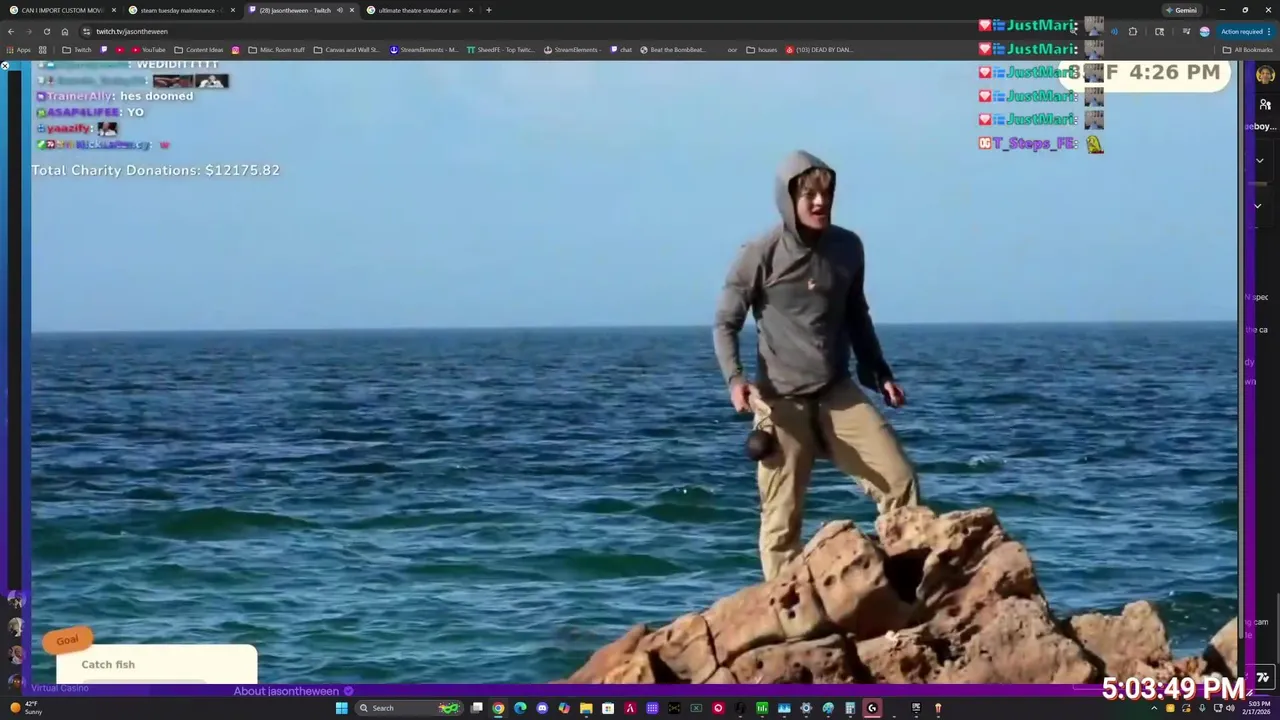Expand the right sidebar's lower chevron
The width and height of the screenshot is (1280, 720).
(1258, 206)
